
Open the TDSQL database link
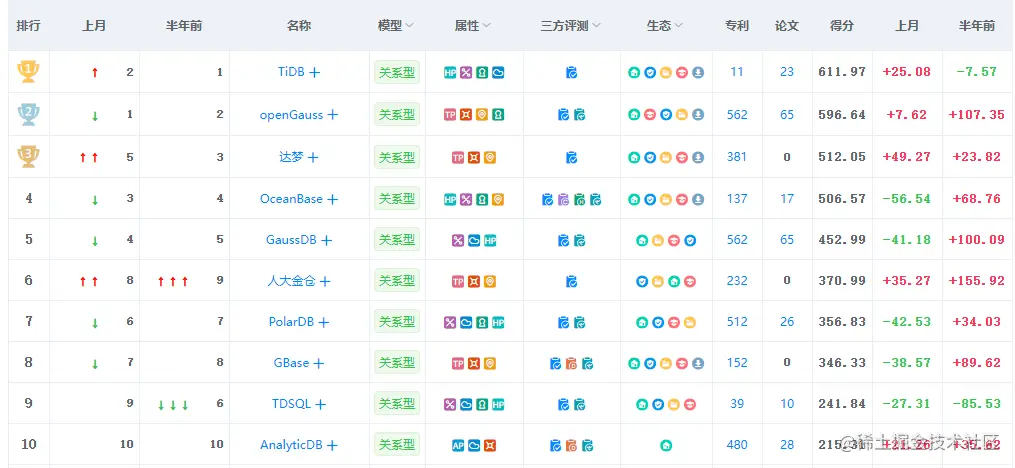click(292, 404)
